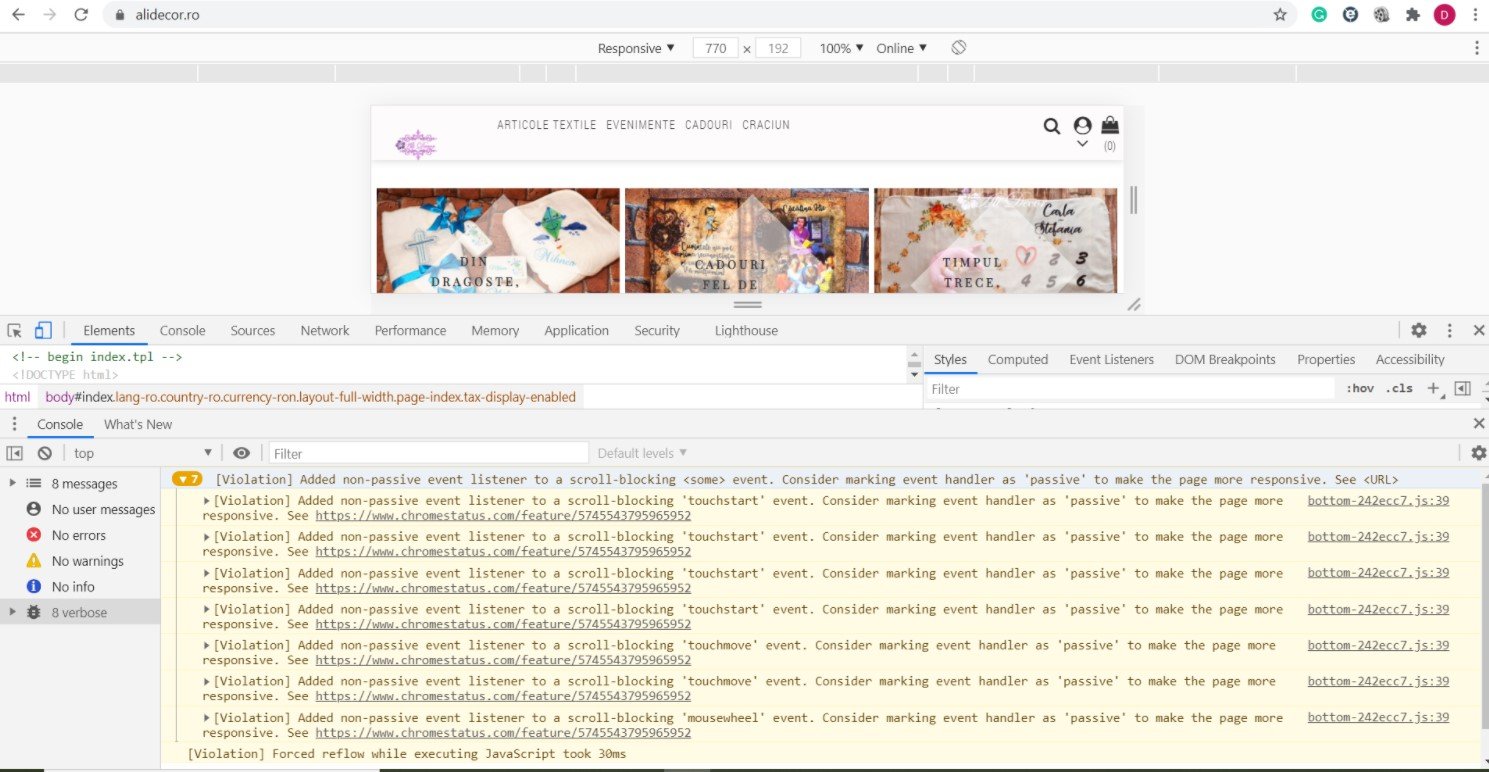Click CRACIUN menu link
1489x772 pixels.
(x=766, y=125)
